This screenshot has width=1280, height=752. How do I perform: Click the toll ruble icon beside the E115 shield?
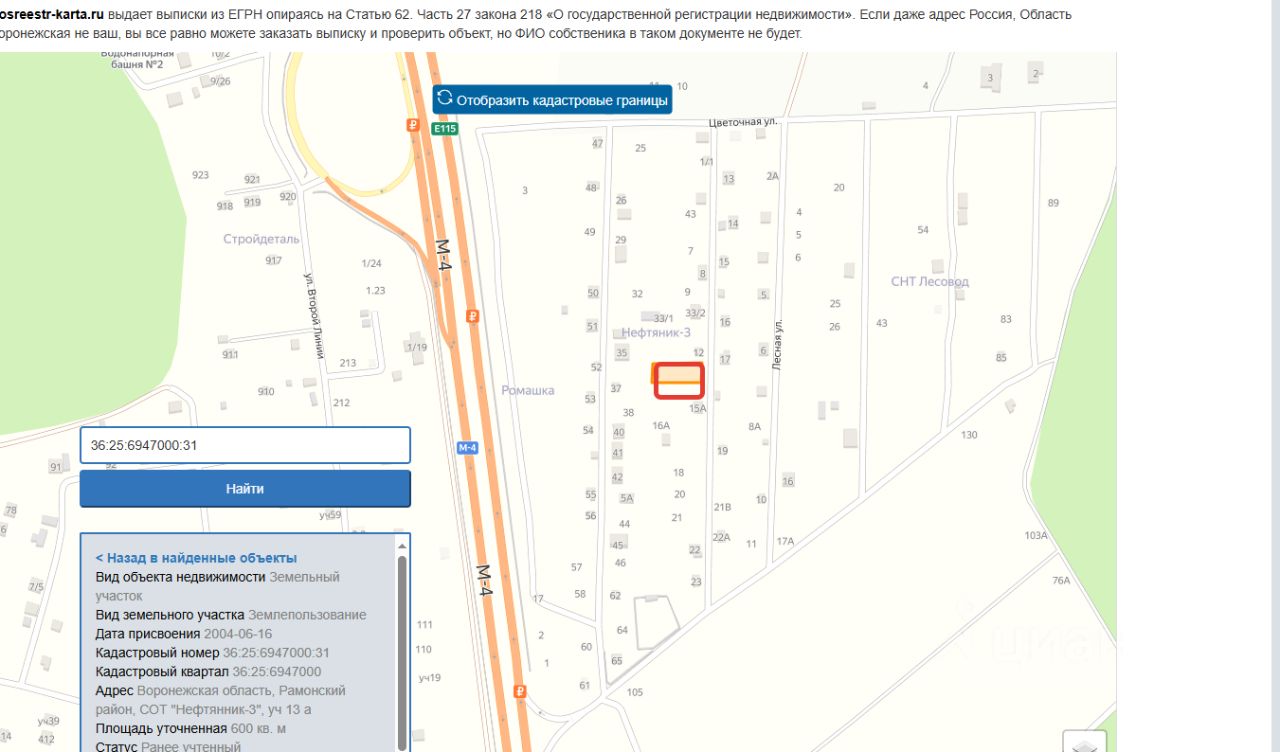pos(412,126)
